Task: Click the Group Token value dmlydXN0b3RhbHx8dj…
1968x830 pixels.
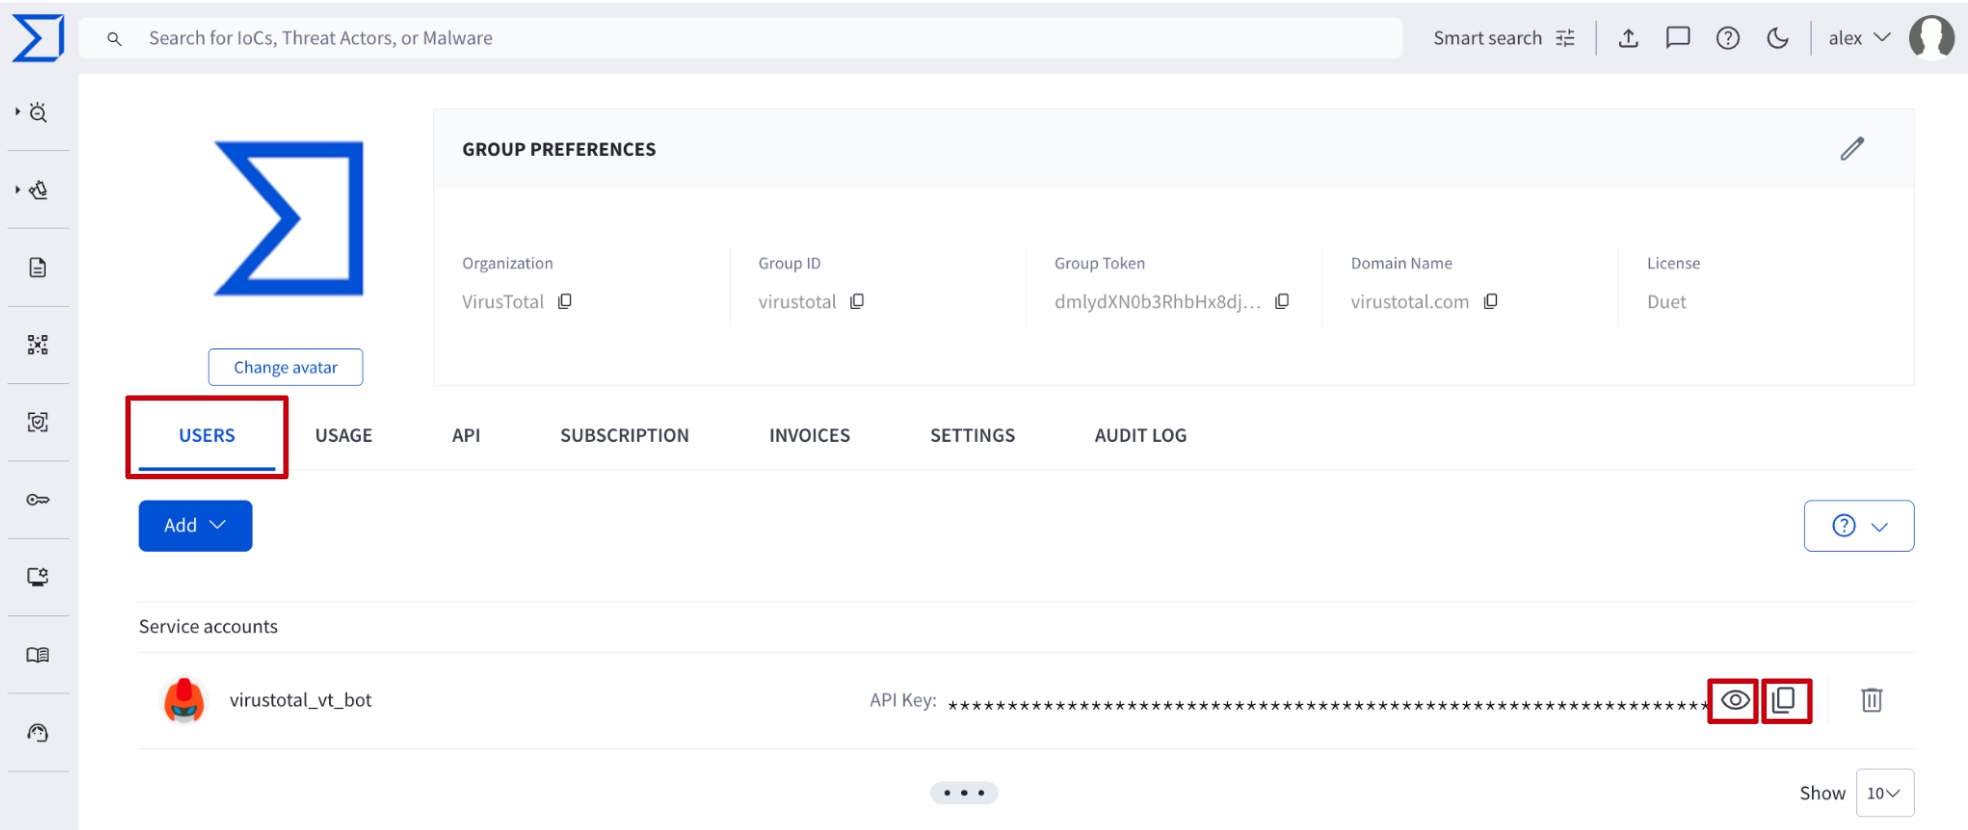Action: 1158,302
